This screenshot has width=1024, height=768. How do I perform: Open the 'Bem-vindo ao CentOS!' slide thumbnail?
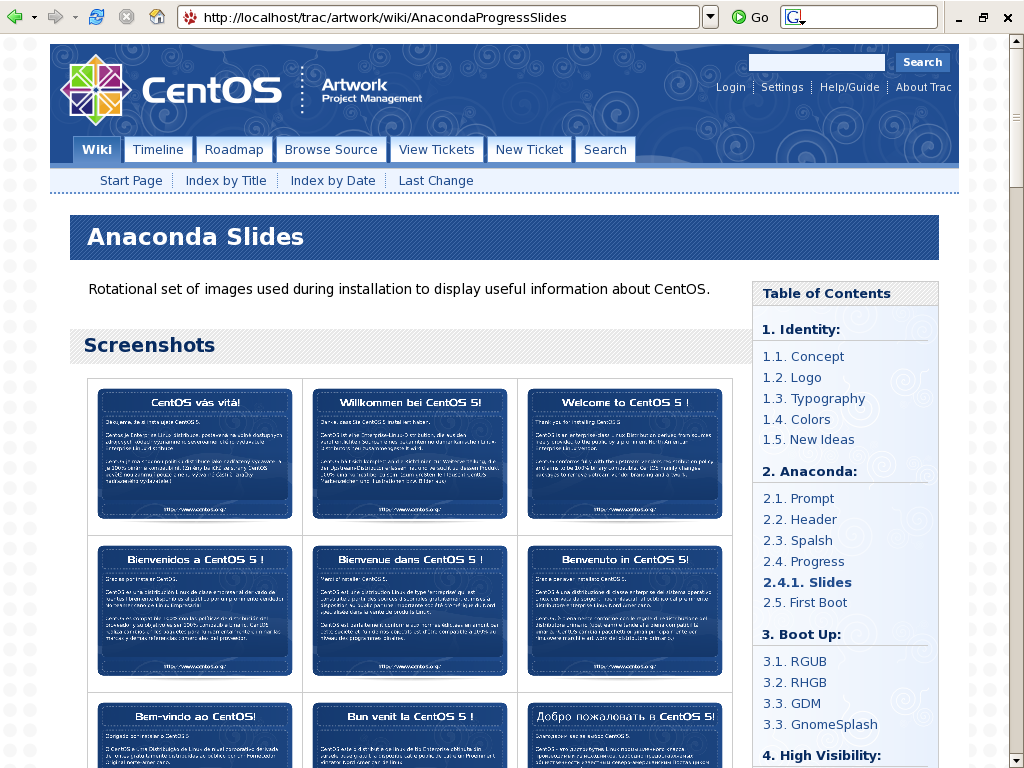pos(195,735)
